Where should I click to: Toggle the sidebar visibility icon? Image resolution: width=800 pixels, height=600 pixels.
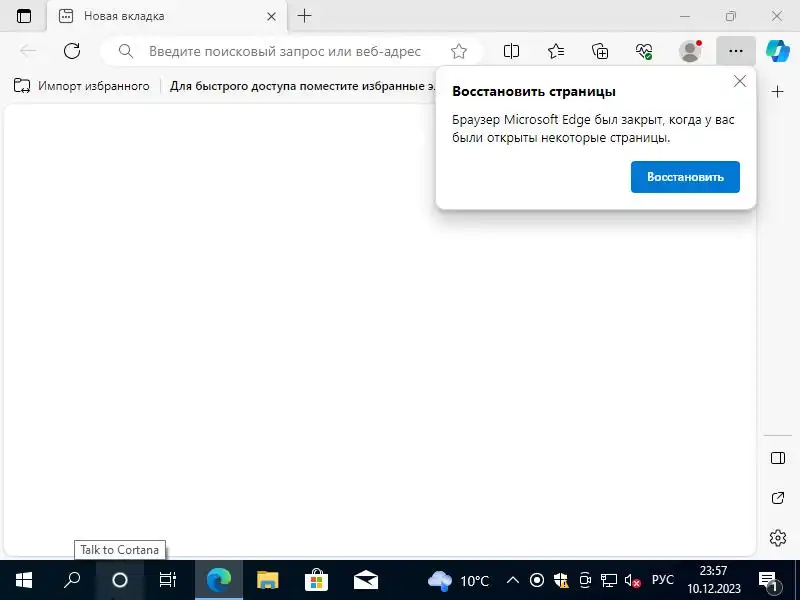coord(778,458)
